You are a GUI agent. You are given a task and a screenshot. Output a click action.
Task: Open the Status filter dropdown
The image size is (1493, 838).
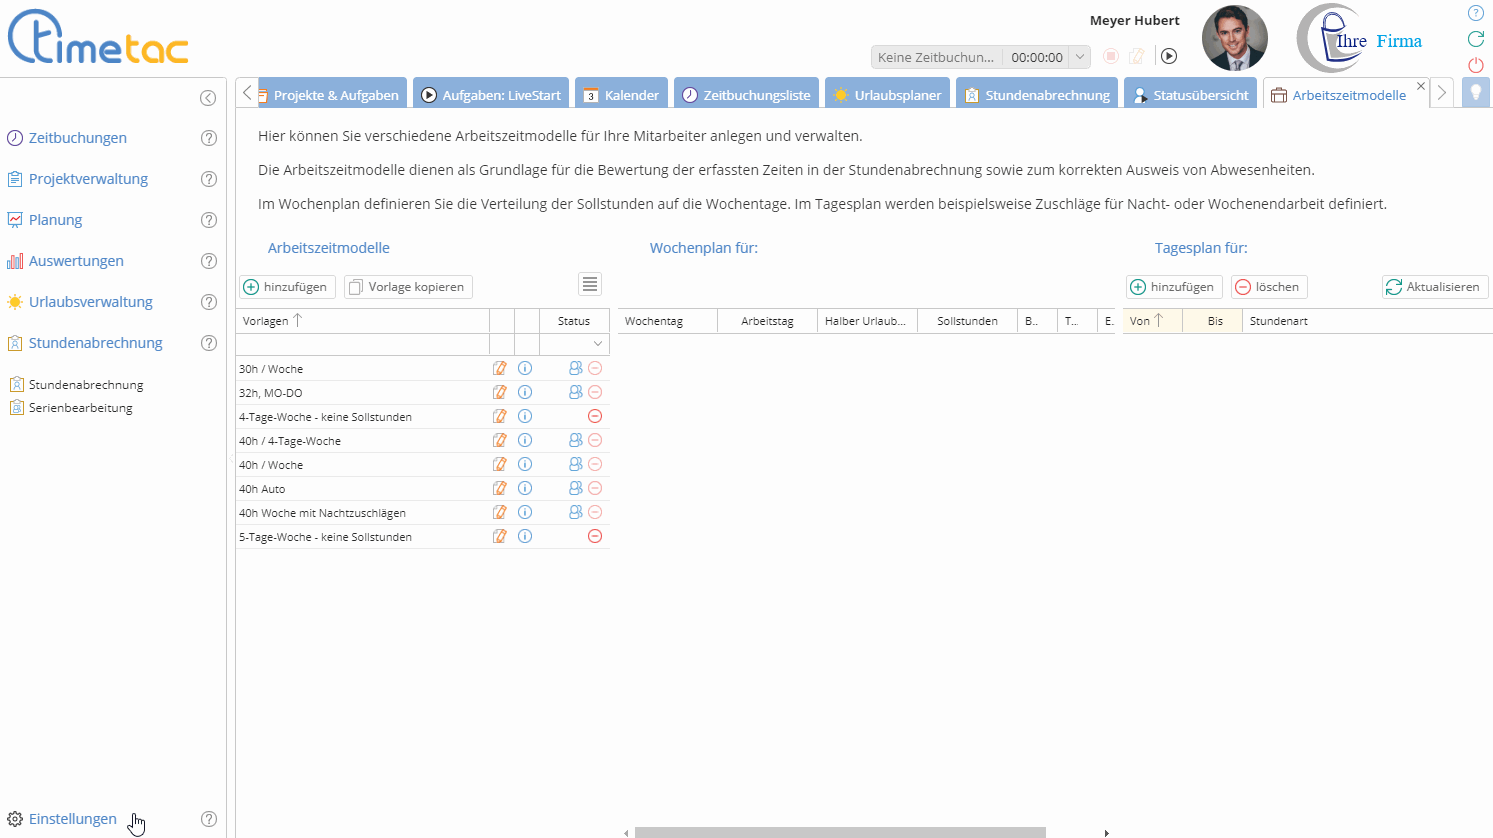coord(598,344)
